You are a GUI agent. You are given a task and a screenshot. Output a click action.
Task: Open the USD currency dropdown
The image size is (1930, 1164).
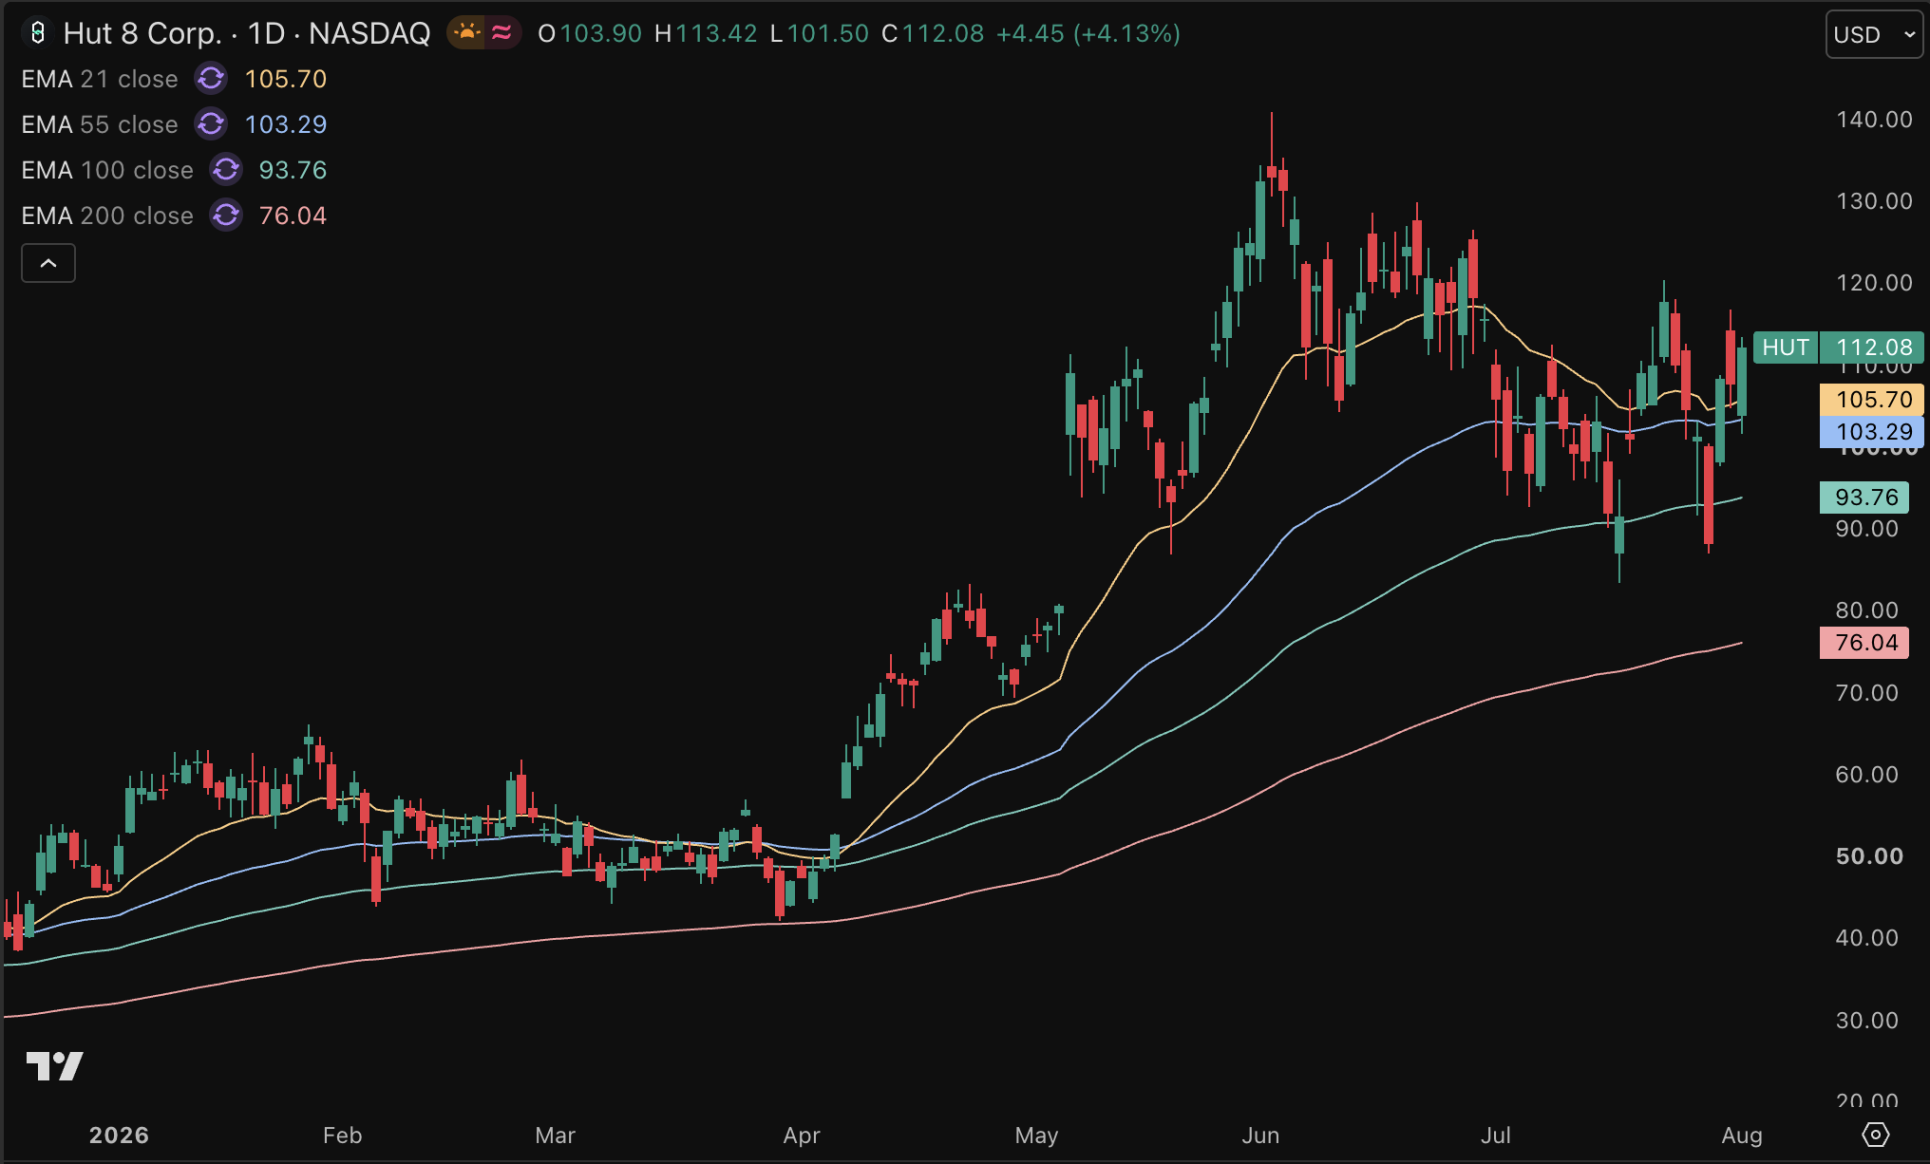(1874, 34)
